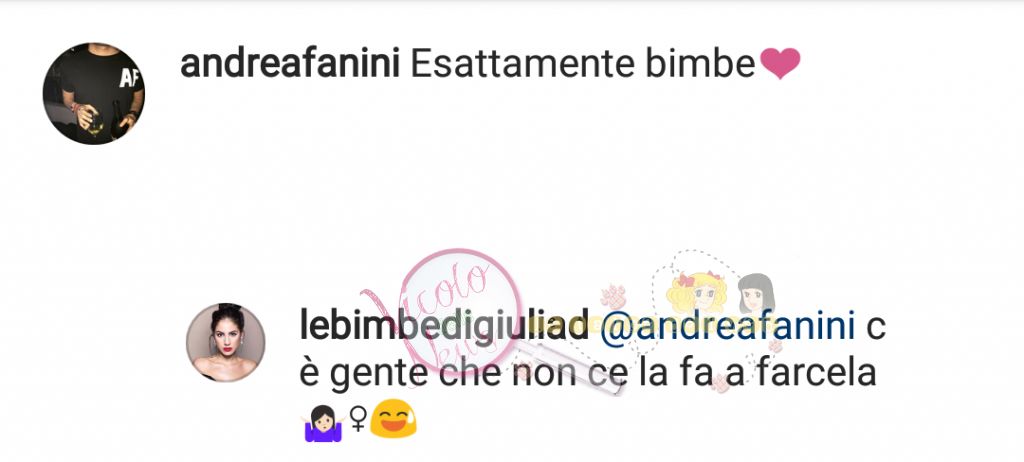Click the shrugging woman emoji
Image resolution: width=1024 pixels, height=462 pixels.
coord(323,423)
